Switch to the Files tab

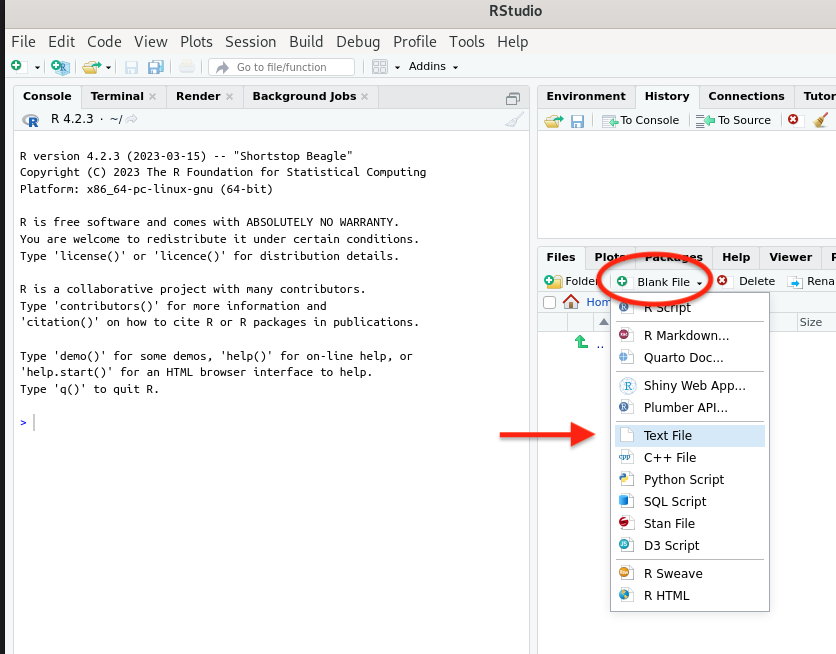click(x=561, y=257)
